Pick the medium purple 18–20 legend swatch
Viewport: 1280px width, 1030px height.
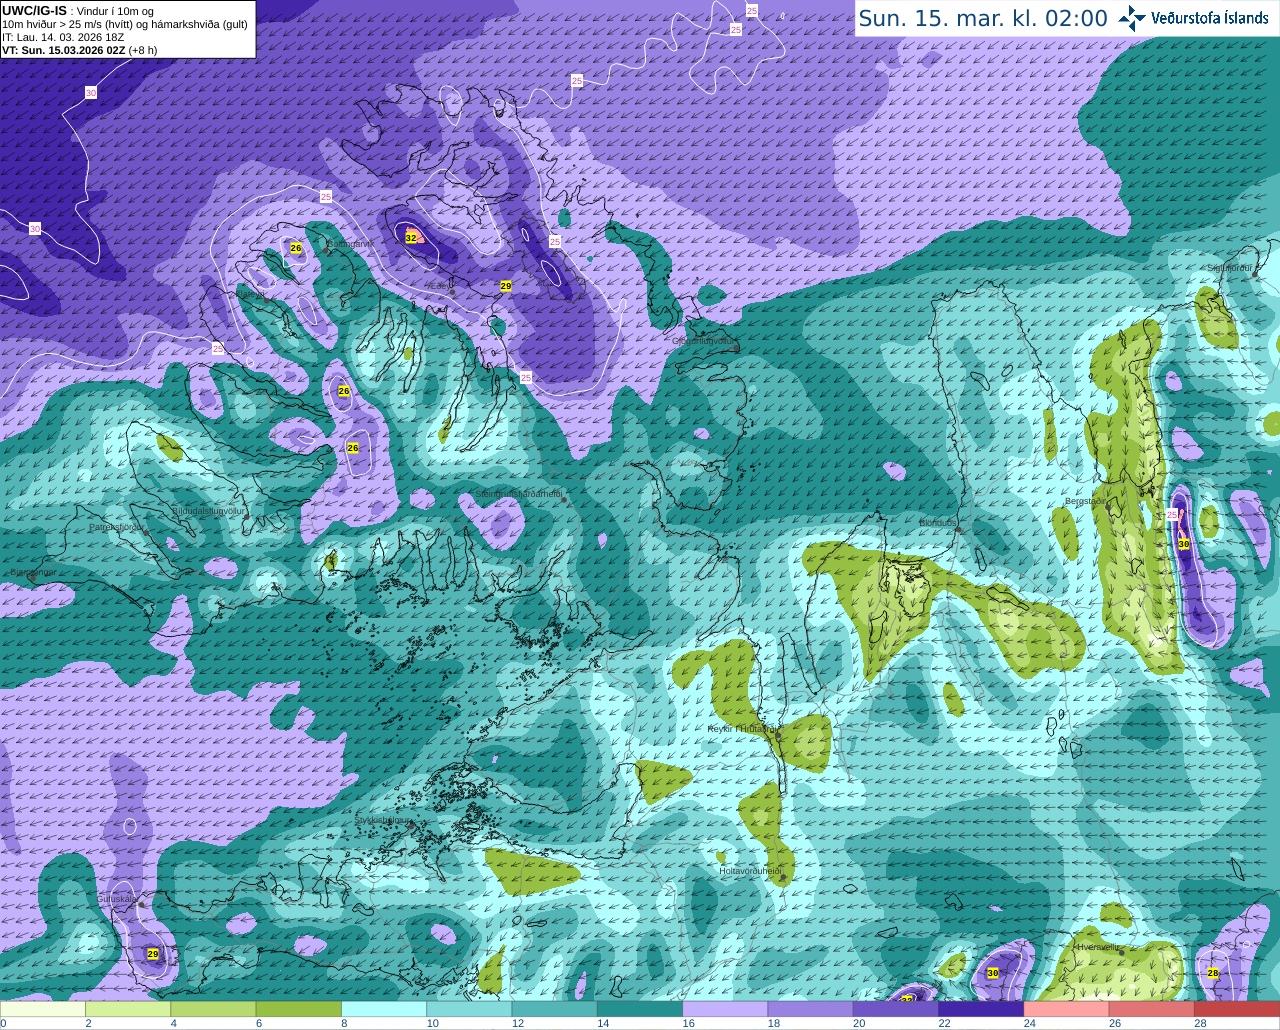811,1009
